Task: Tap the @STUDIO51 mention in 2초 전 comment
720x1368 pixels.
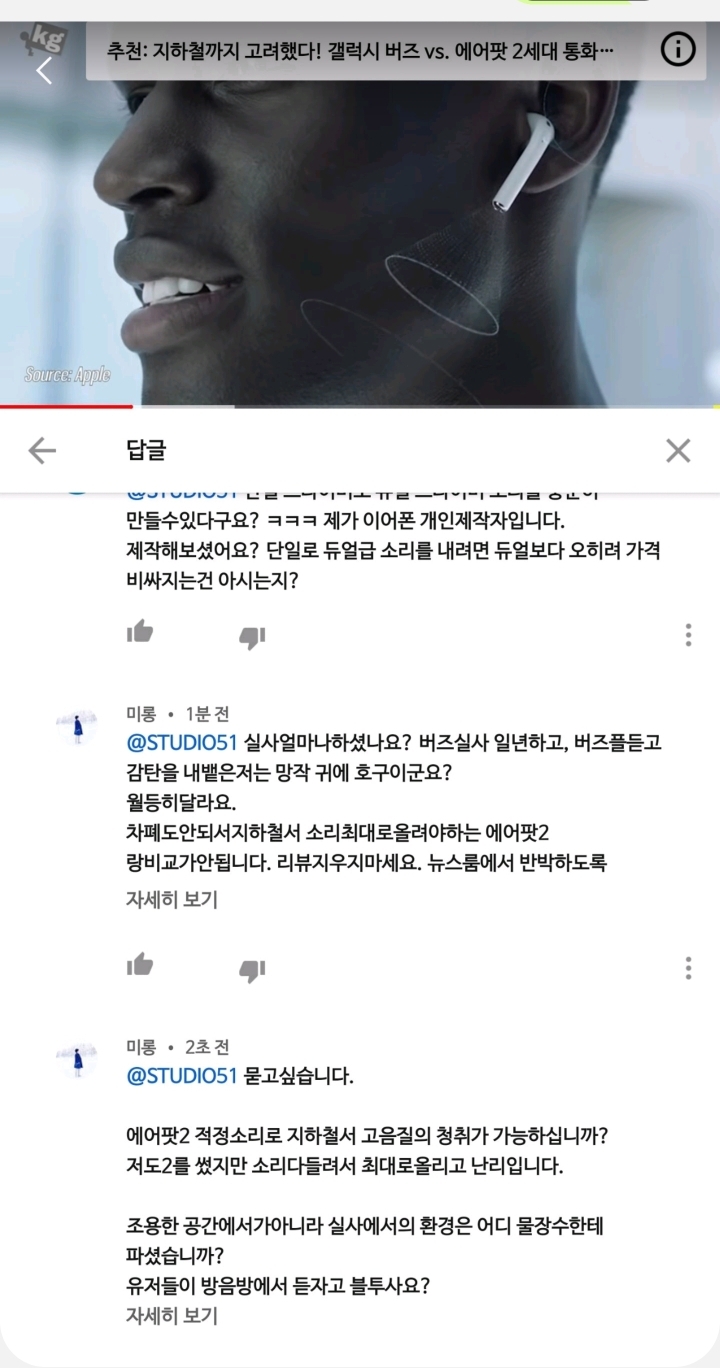Action: [181, 1076]
